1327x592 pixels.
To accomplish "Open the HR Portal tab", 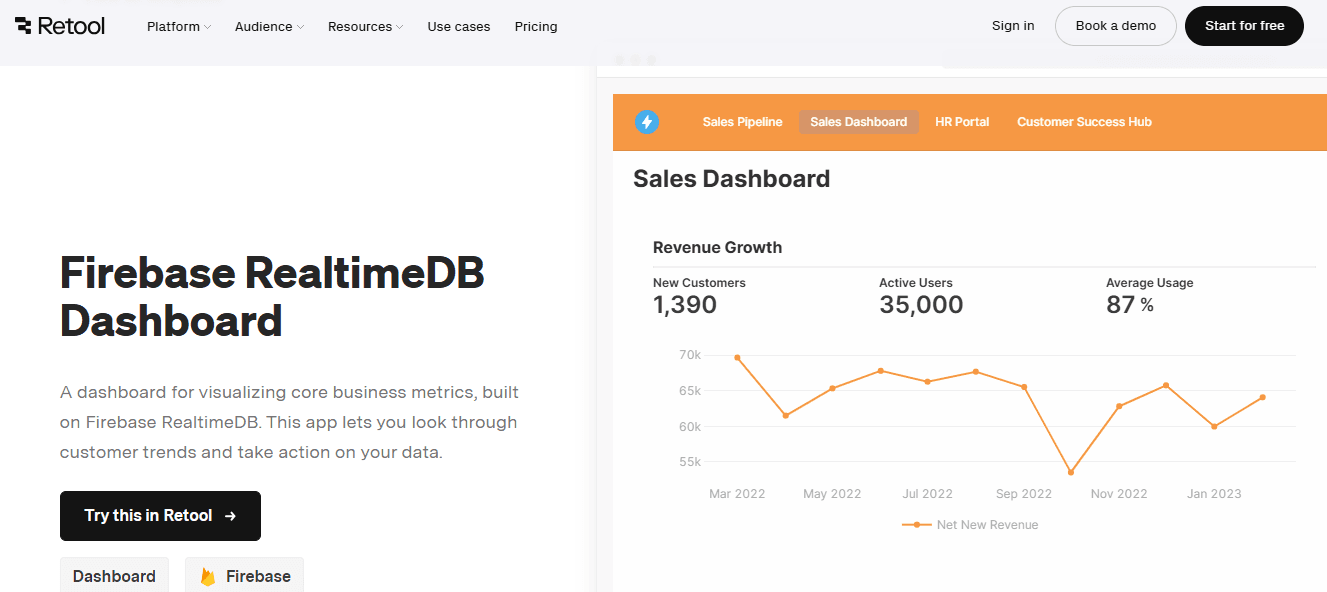I will (x=962, y=122).
